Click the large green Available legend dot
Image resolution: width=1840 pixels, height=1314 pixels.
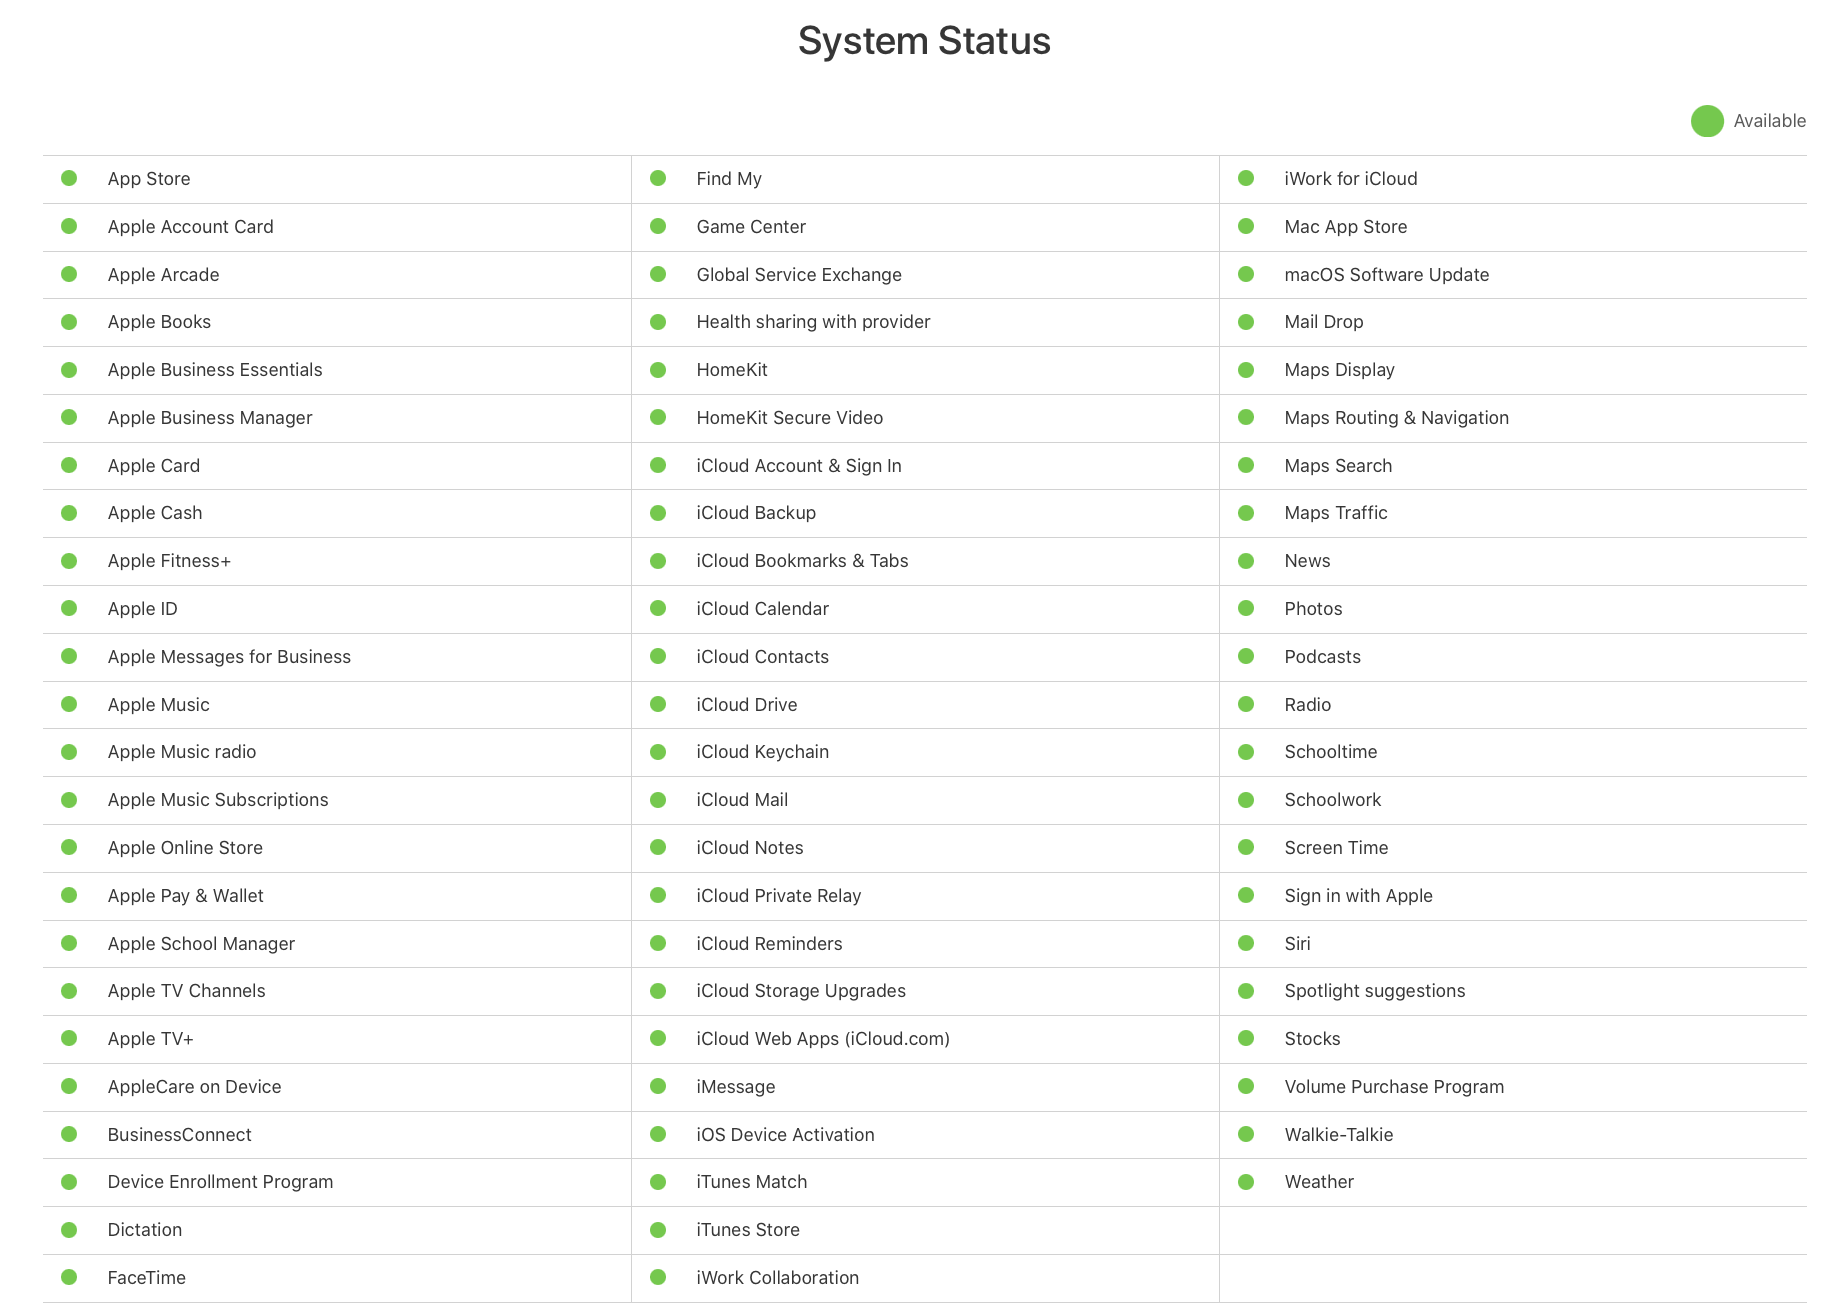[x=1707, y=121]
